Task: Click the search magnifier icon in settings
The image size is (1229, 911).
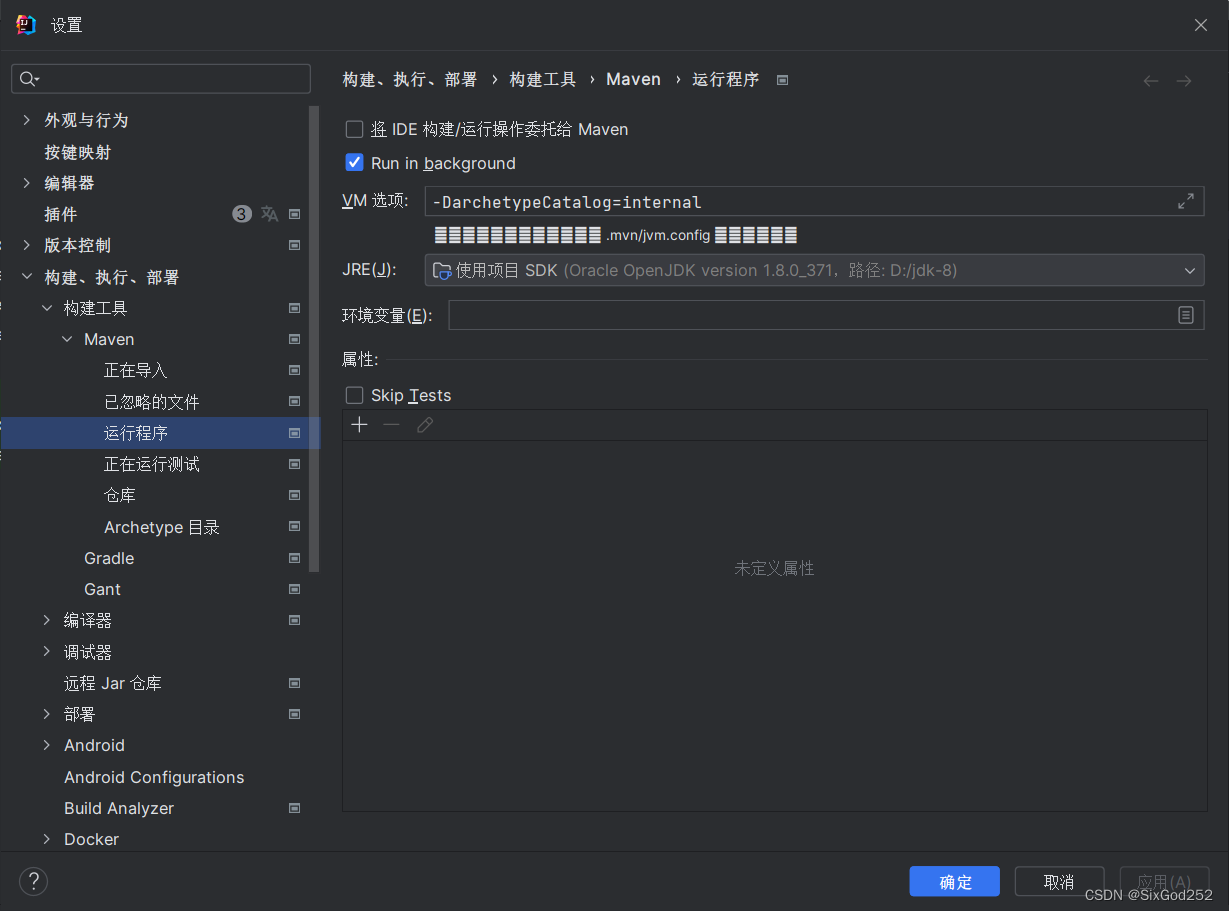Action: coord(28,79)
